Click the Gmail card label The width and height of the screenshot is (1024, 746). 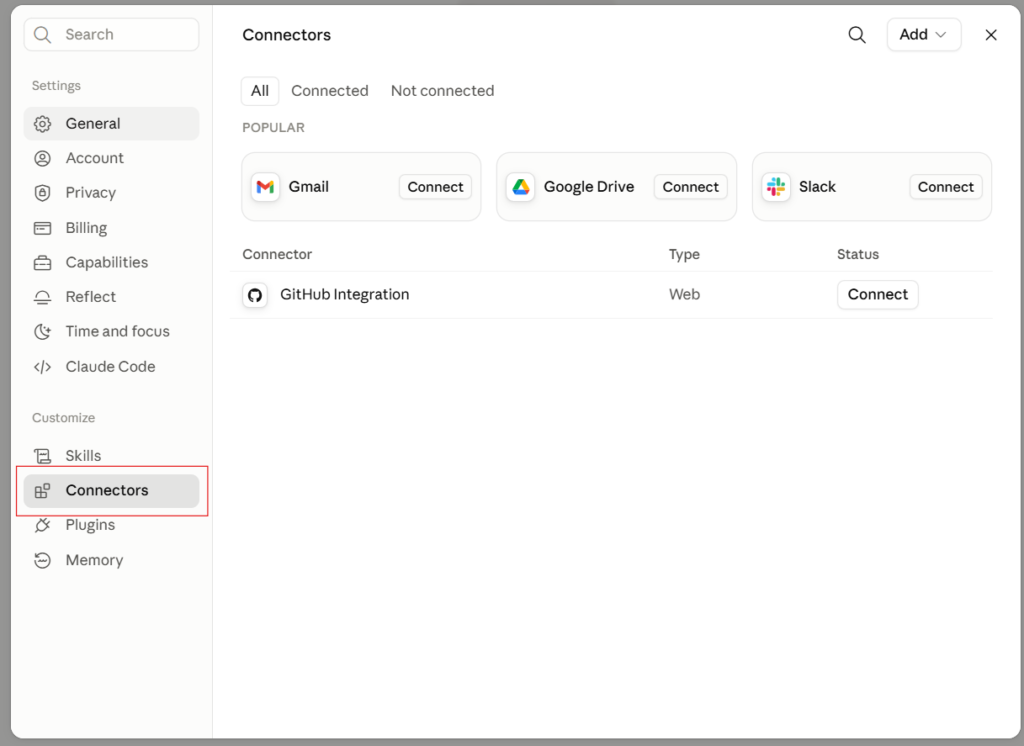[308, 187]
